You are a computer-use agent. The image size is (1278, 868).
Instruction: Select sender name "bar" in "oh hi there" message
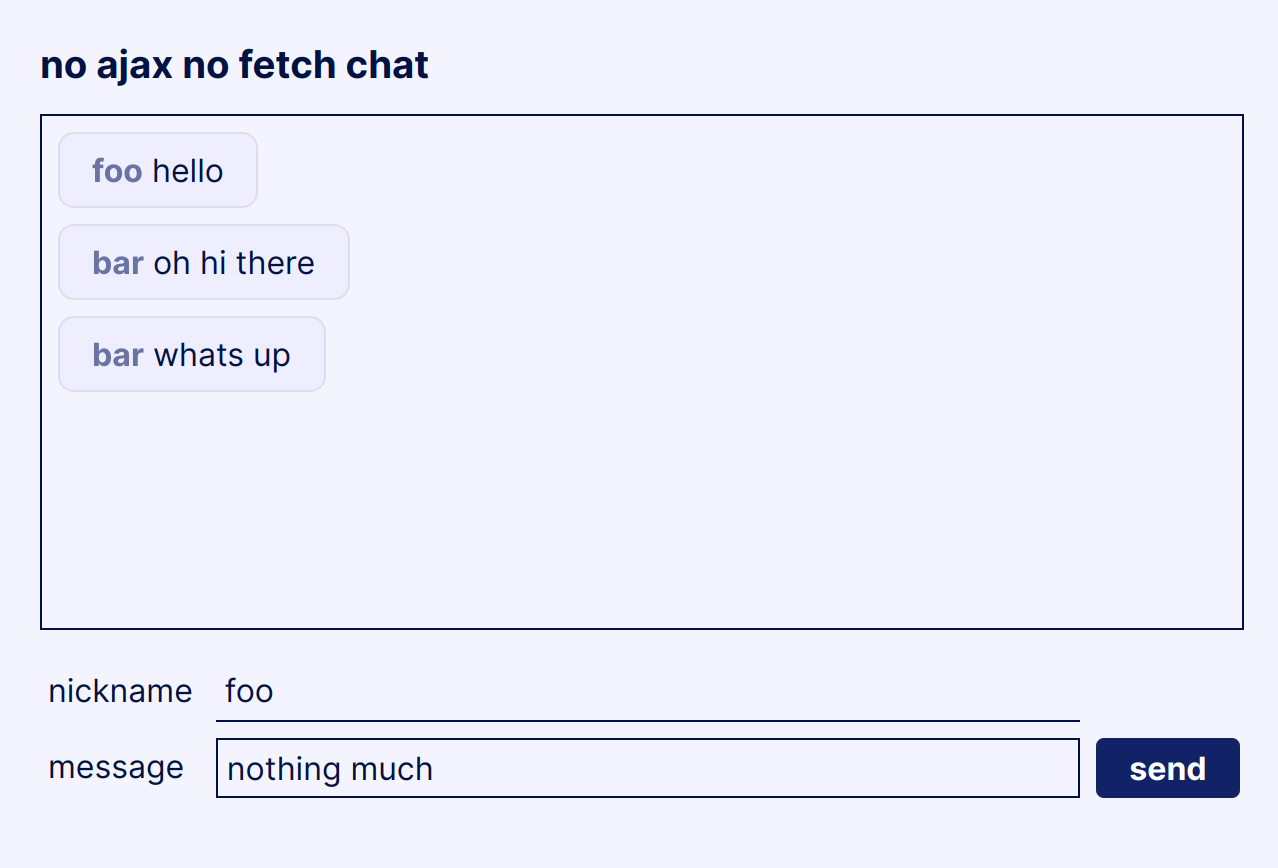[x=118, y=263]
